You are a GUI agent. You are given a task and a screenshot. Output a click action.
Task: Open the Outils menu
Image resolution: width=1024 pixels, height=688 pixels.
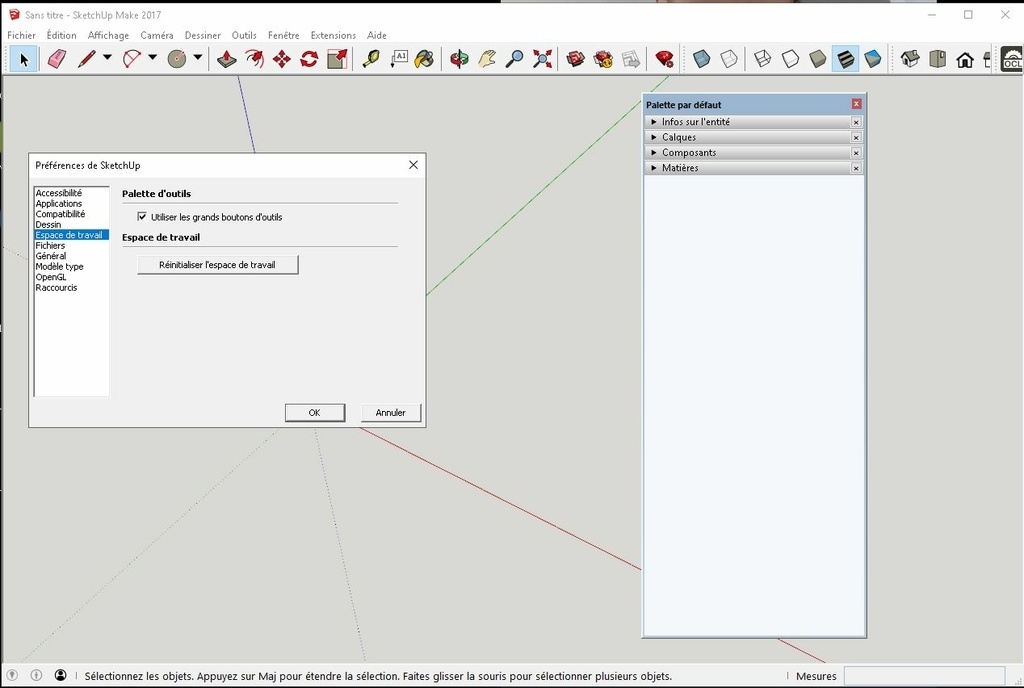[244, 35]
